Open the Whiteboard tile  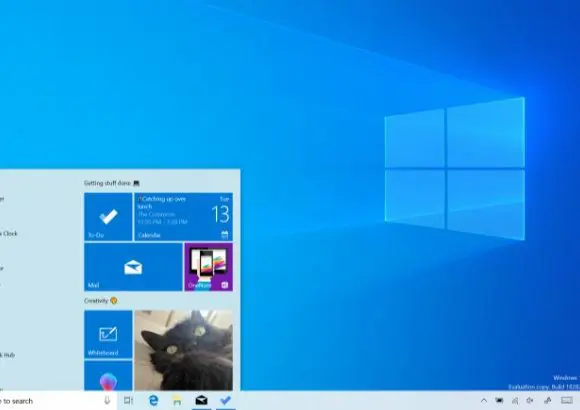pyautogui.click(x=108, y=334)
